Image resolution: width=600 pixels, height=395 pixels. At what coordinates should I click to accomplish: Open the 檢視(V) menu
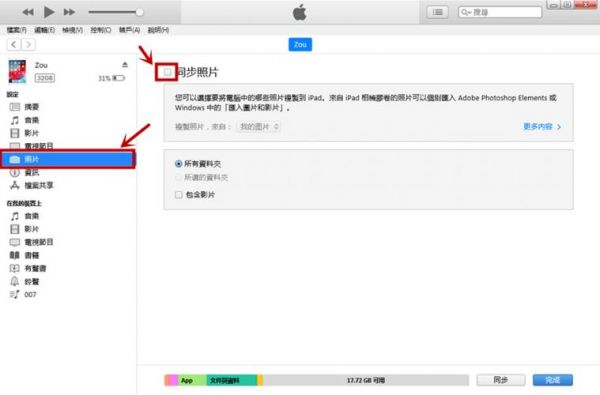tap(72, 30)
